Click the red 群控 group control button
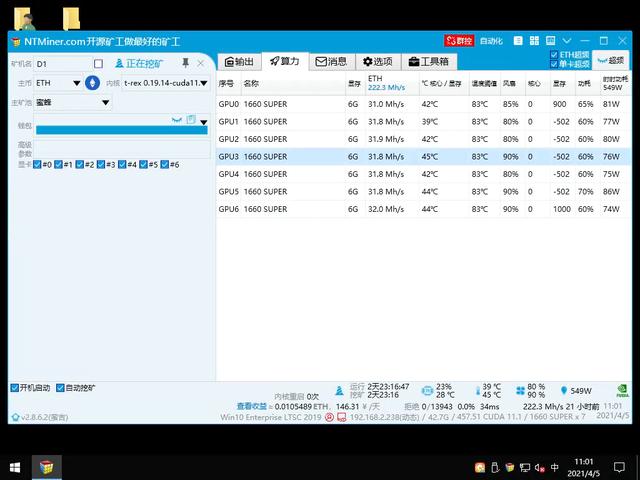The width and height of the screenshot is (640, 480). tap(459, 41)
